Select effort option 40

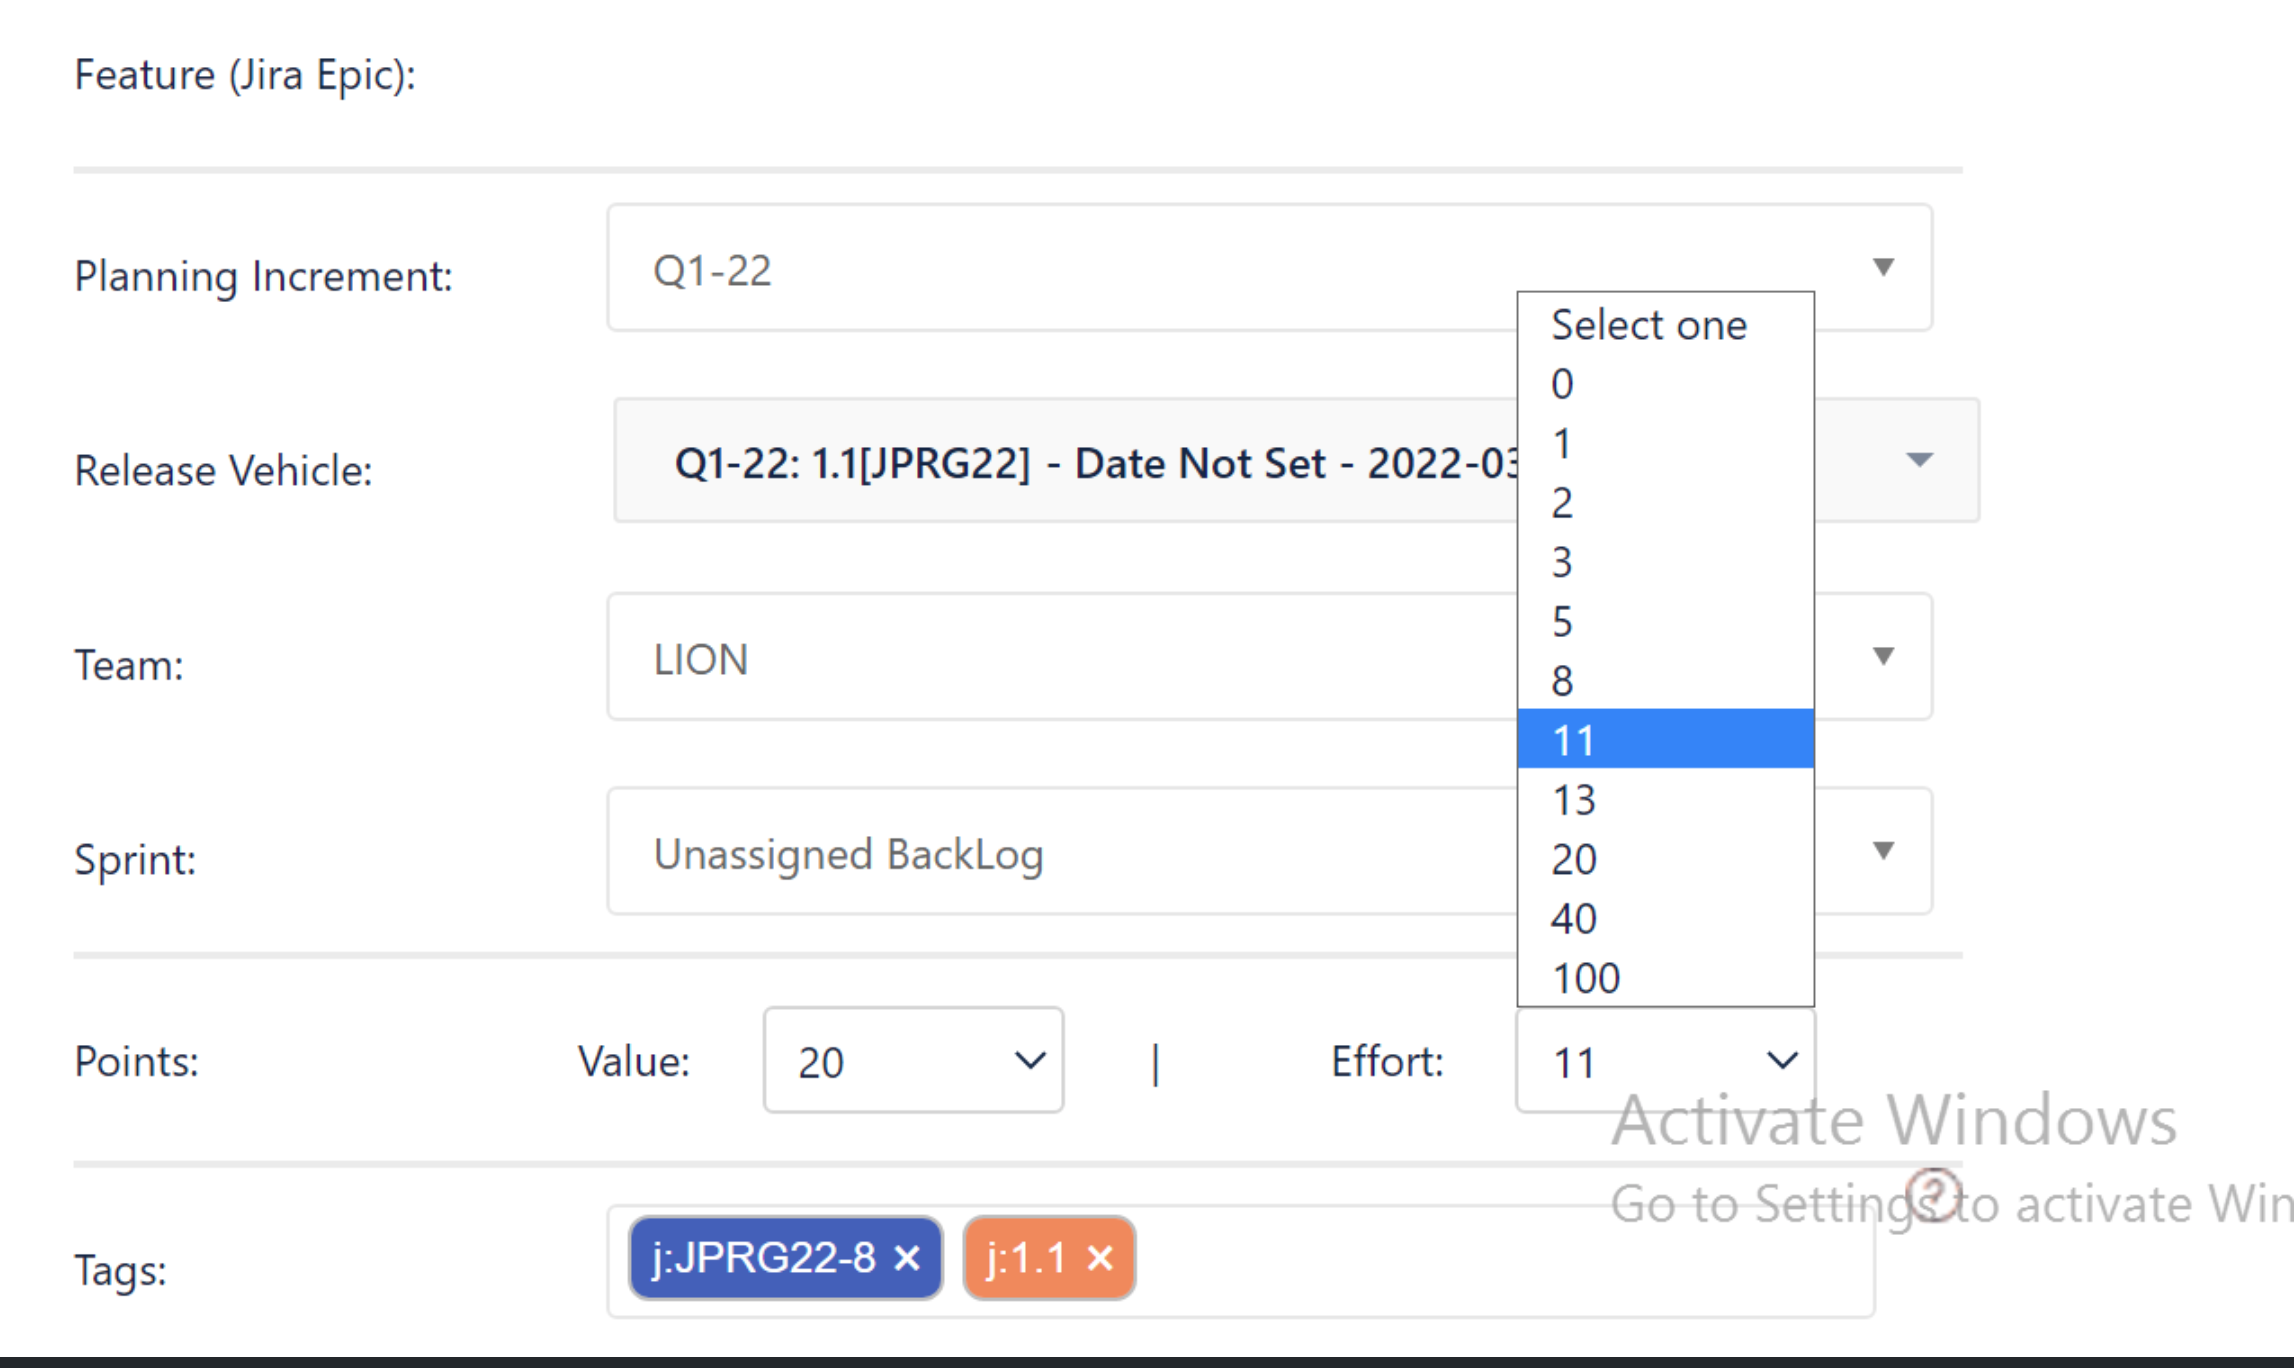(1575, 919)
